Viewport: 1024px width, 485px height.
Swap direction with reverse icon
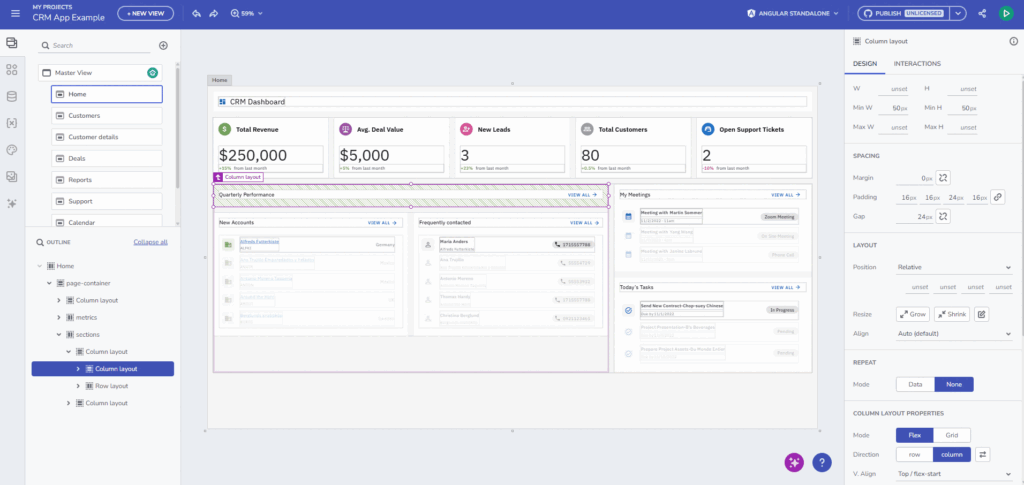[982, 454]
